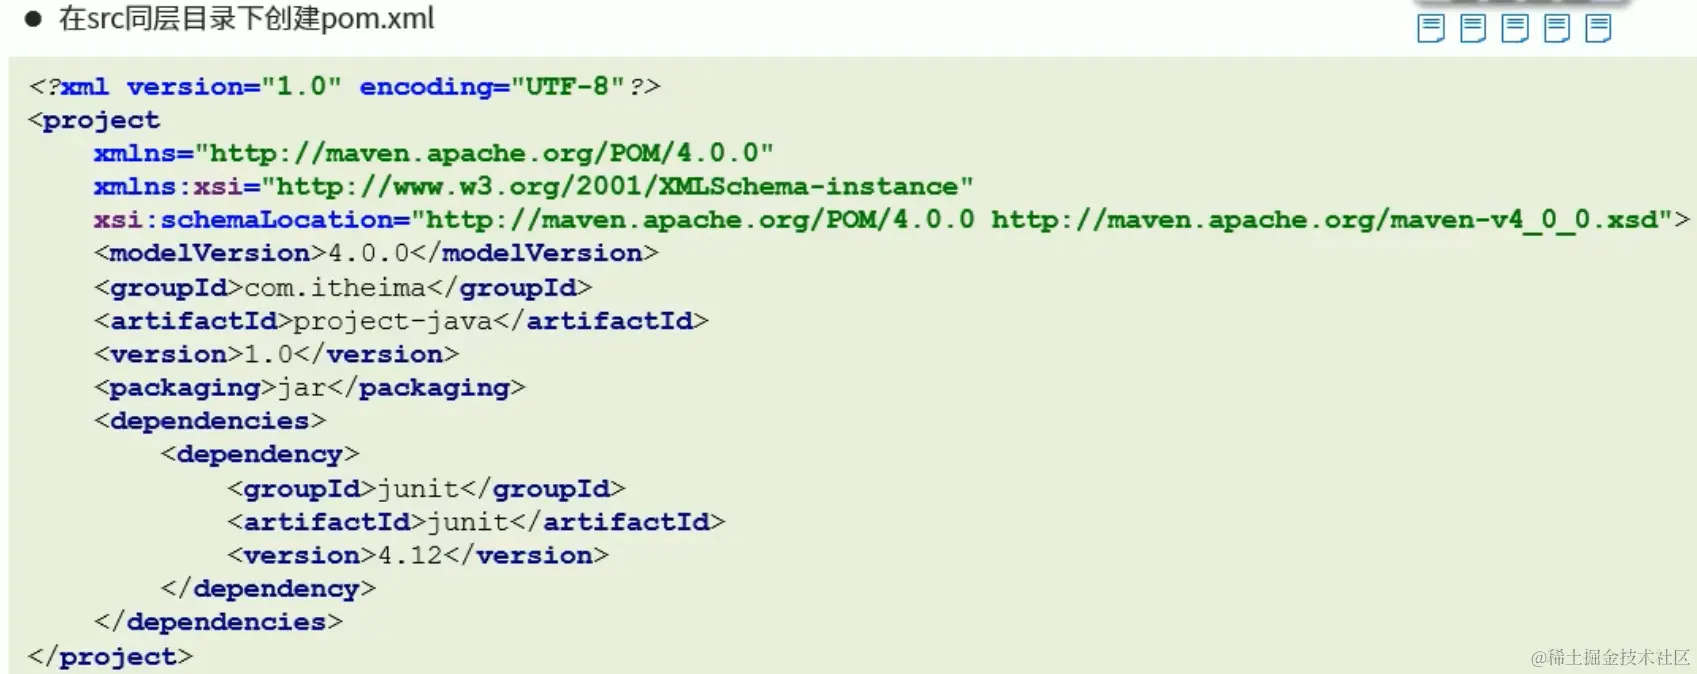
Task: Click the 4.12 junit version value
Action: pyautogui.click(x=410, y=555)
